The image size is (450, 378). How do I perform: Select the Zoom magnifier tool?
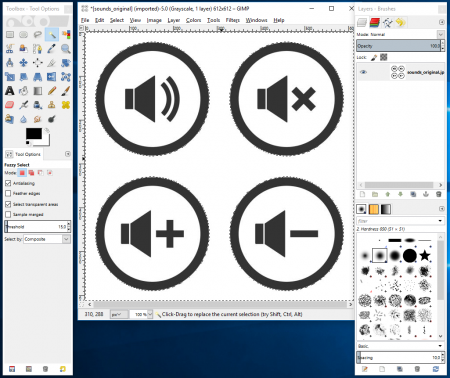pyautogui.click(x=66, y=49)
